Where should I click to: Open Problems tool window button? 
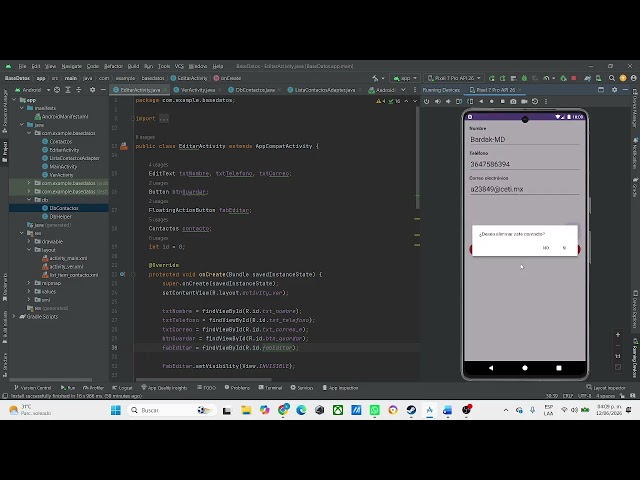[237, 388]
